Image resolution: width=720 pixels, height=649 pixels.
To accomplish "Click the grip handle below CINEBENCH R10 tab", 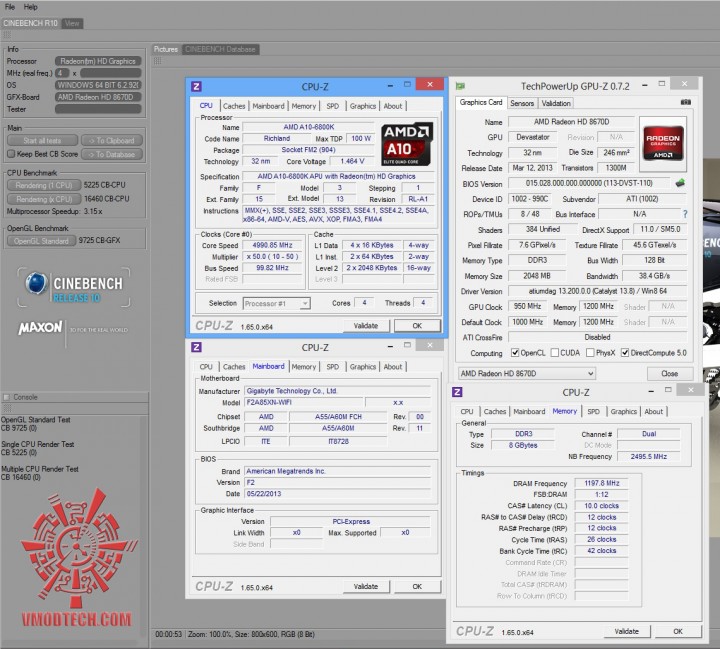I will [6, 35].
